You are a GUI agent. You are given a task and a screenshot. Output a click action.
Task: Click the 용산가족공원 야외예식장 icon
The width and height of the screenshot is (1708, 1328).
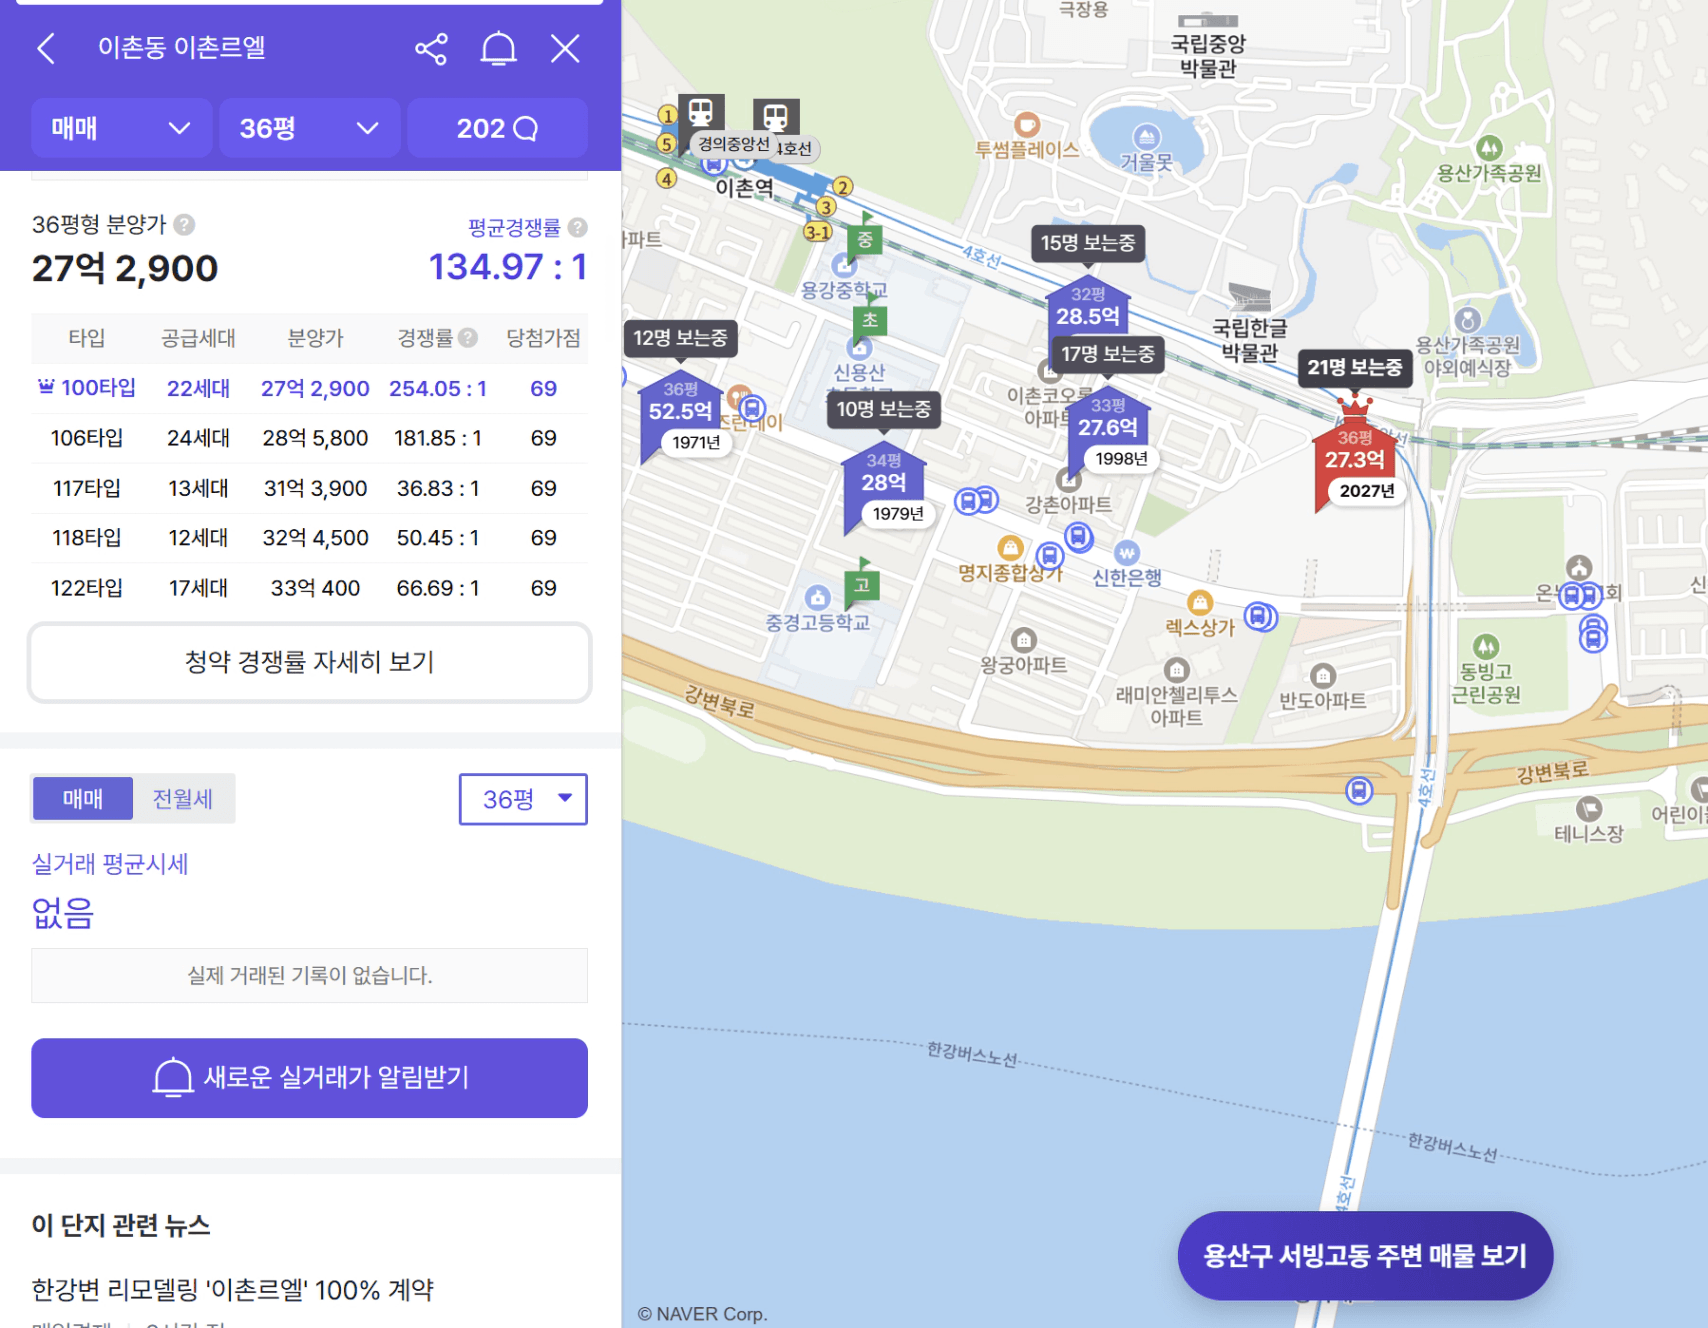coord(1467,320)
